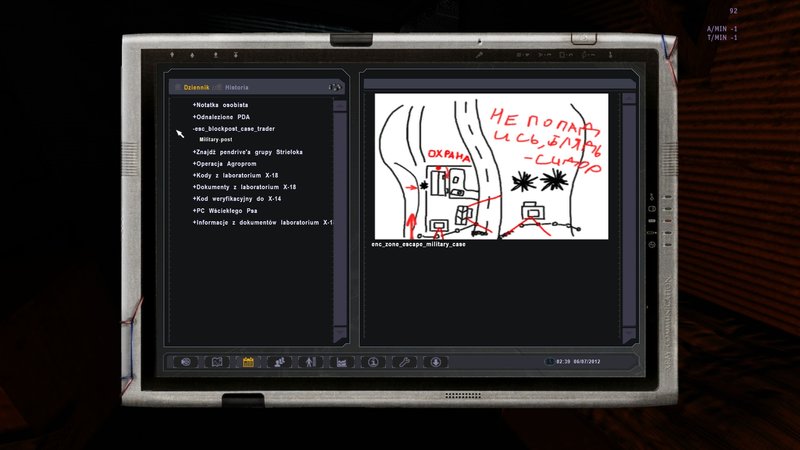Click the hand-drawn military post map image
The width and height of the screenshot is (800, 450).
coord(491,166)
